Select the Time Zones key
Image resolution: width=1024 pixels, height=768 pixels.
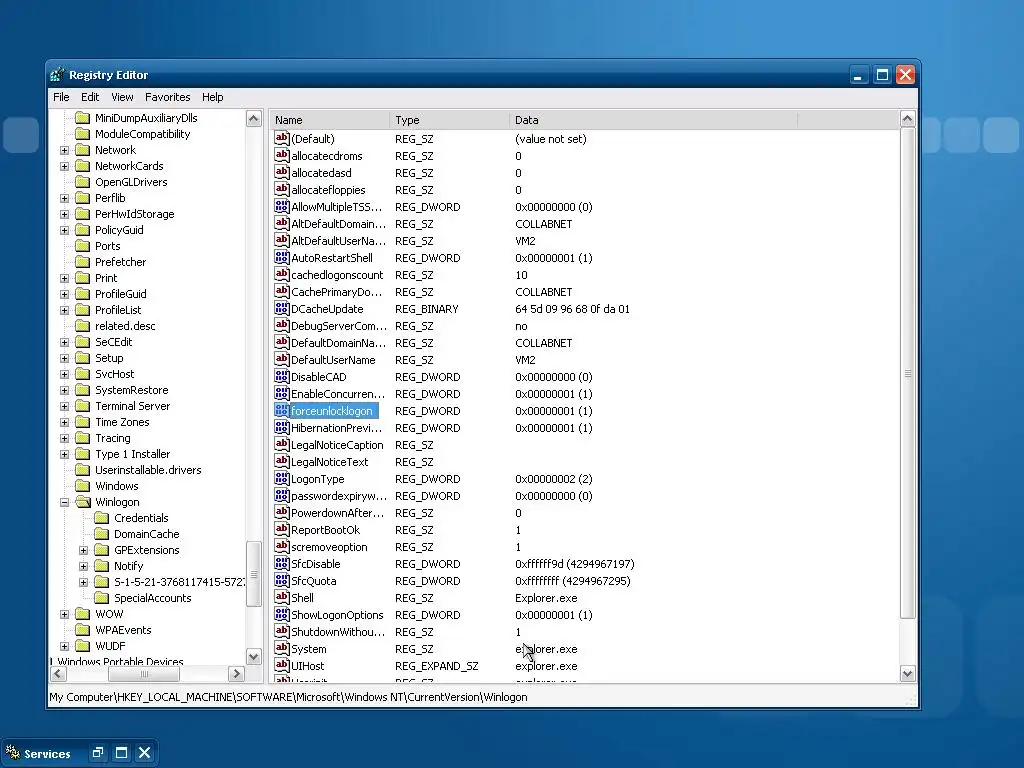tap(122, 422)
